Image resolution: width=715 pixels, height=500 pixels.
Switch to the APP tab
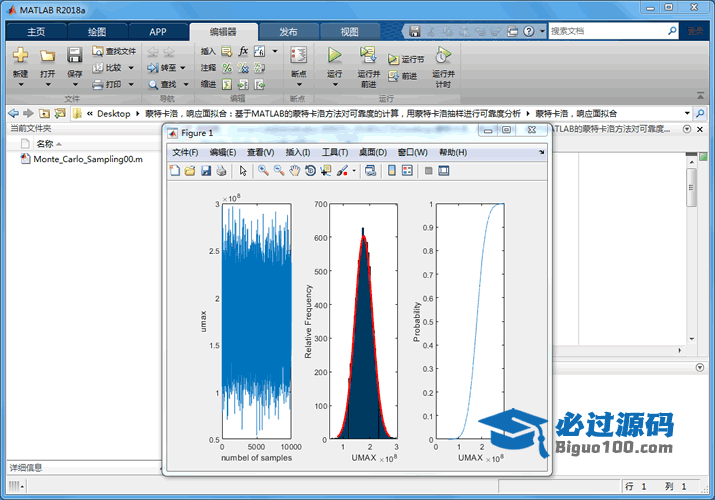pyautogui.click(x=158, y=31)
